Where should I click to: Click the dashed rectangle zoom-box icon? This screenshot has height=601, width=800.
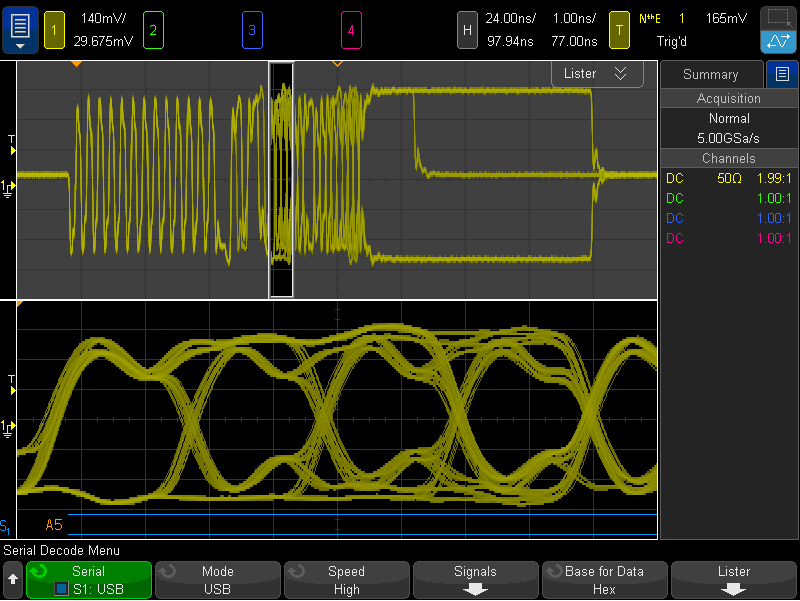tap(777, 18)
